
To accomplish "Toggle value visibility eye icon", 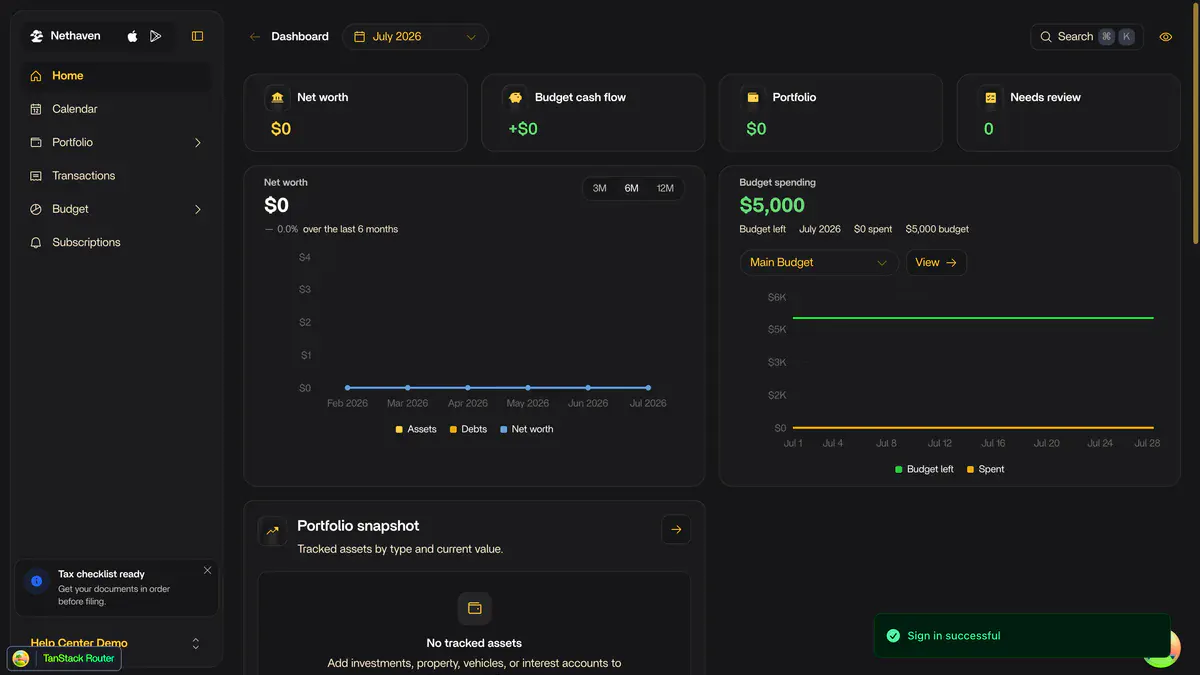I will point(1165,37).
